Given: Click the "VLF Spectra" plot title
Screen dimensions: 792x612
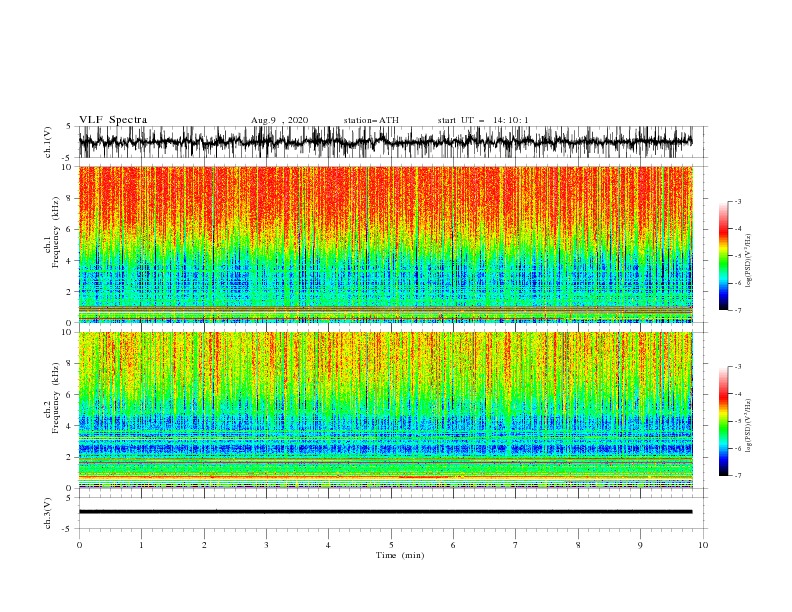Looking at the screenshot, I should (x=113, y=120).
